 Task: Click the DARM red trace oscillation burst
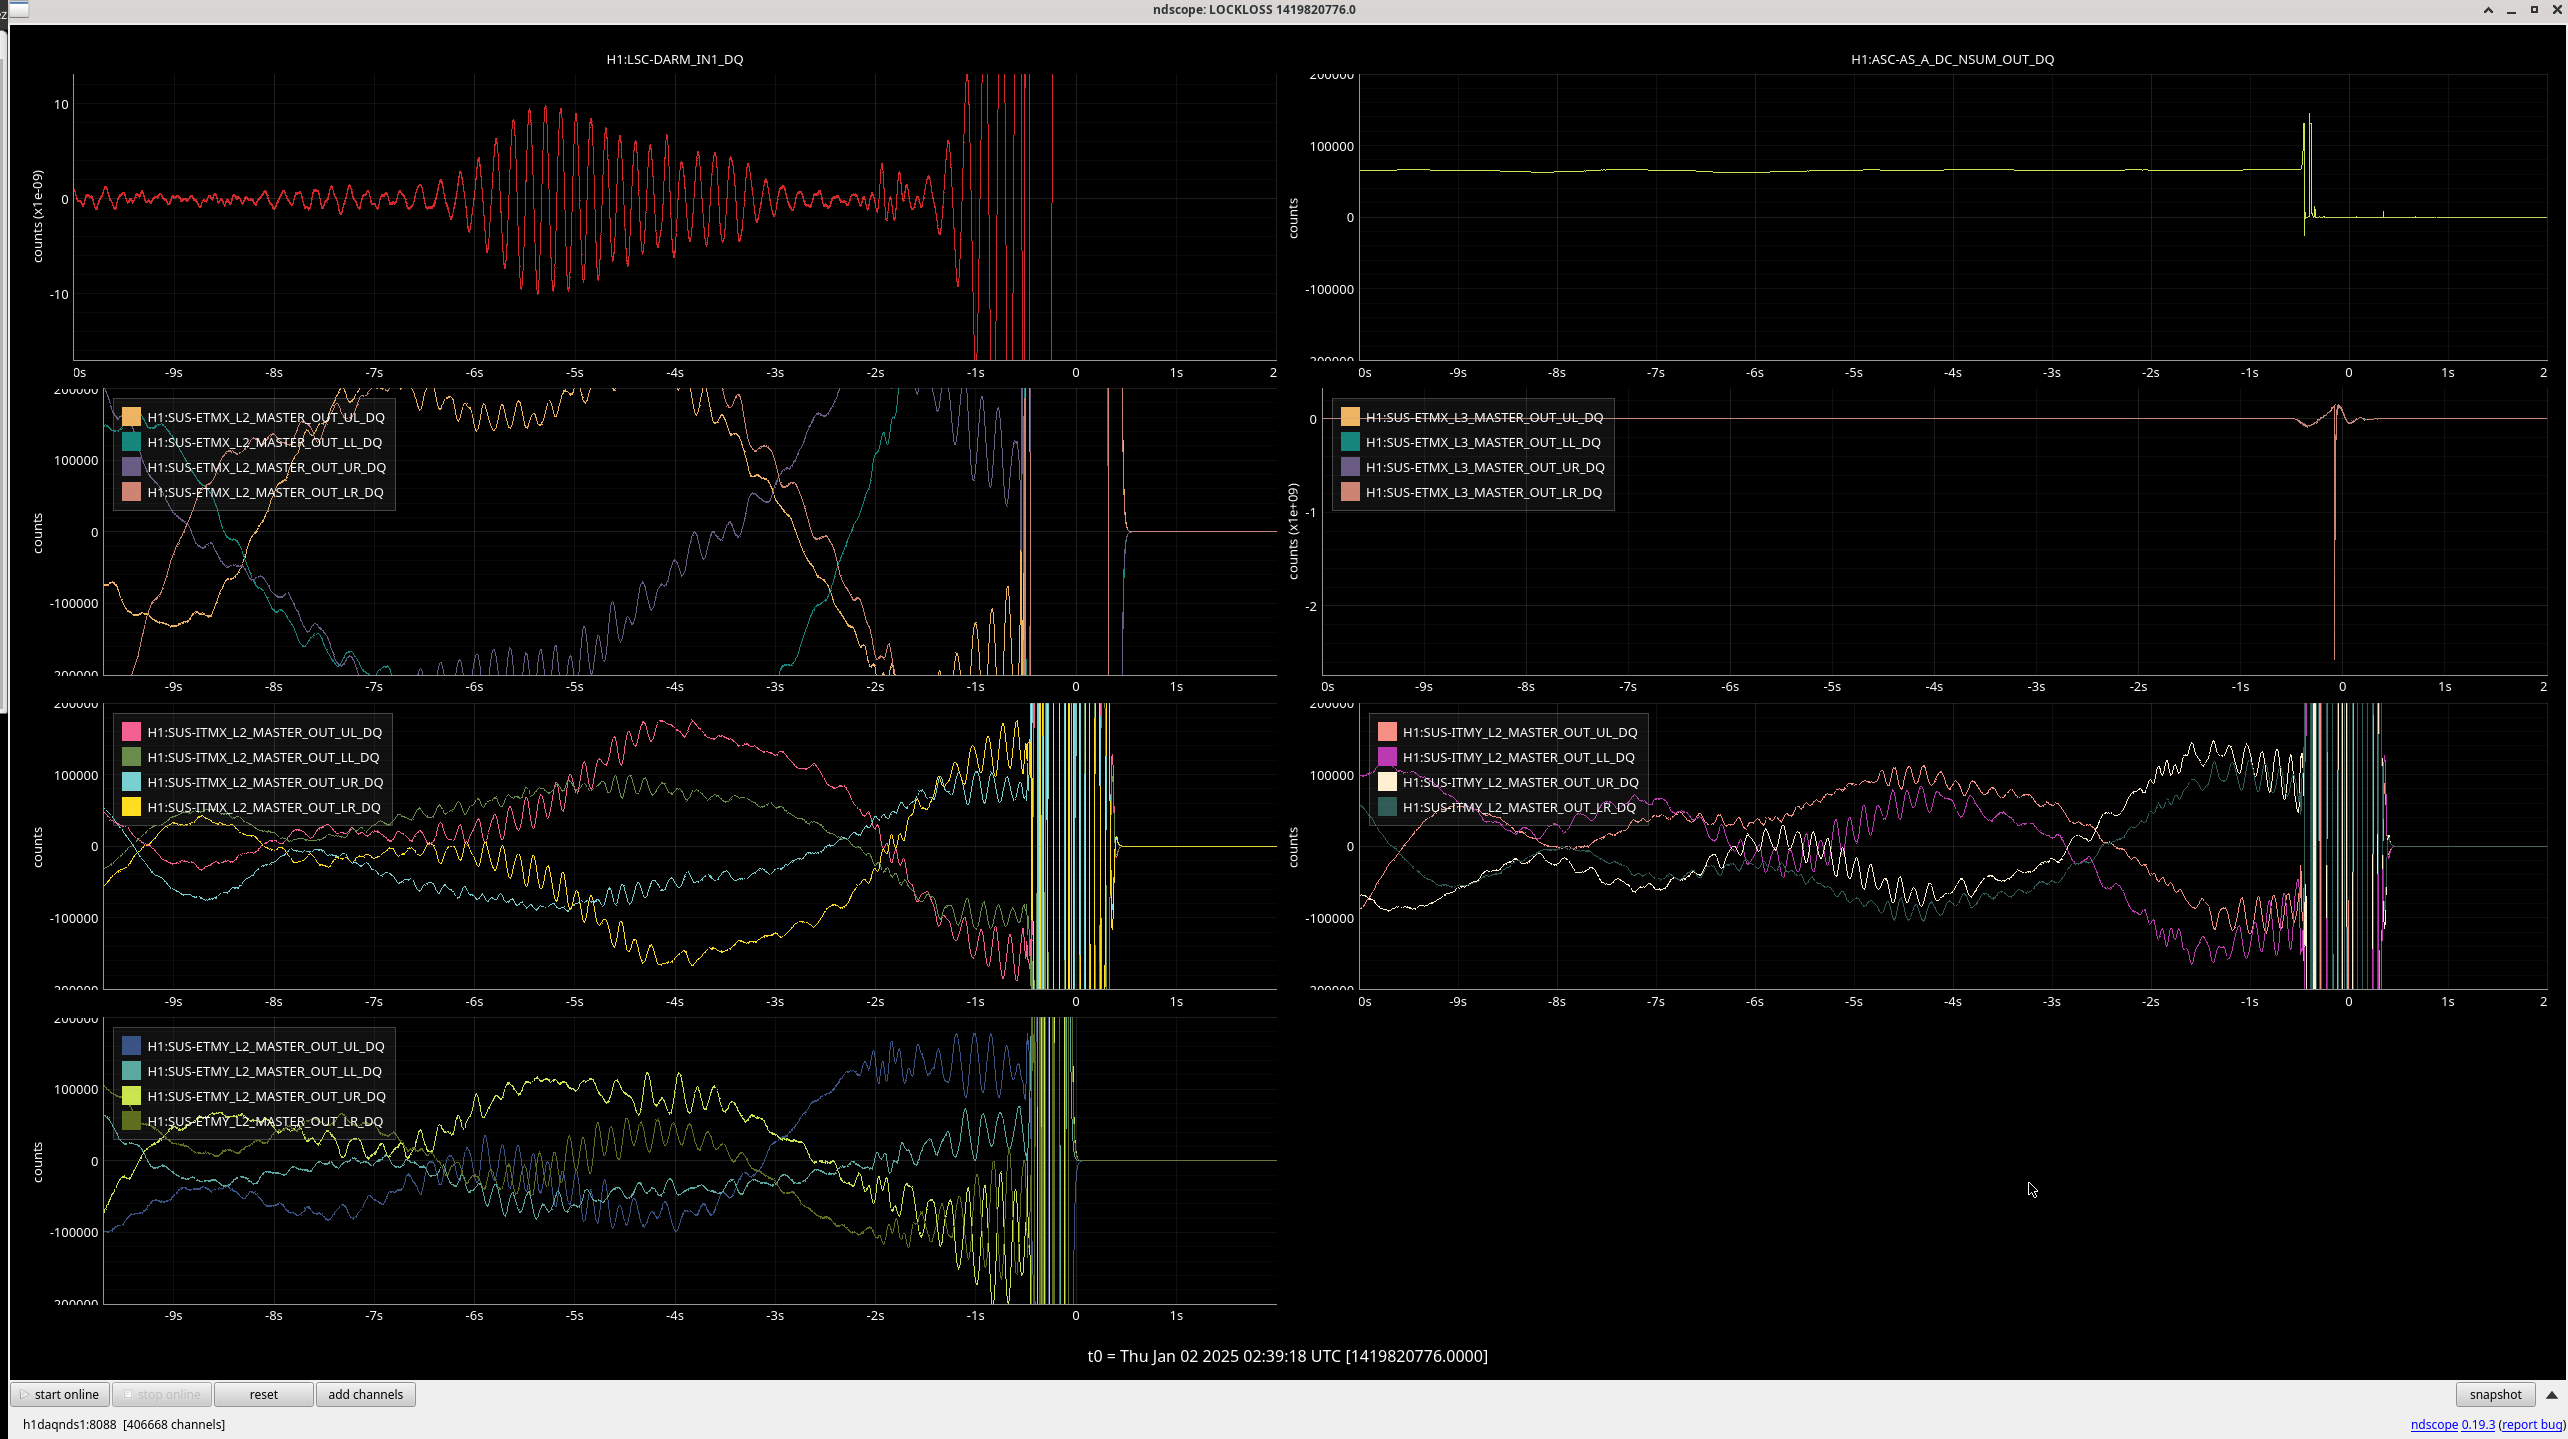(545, 200)
